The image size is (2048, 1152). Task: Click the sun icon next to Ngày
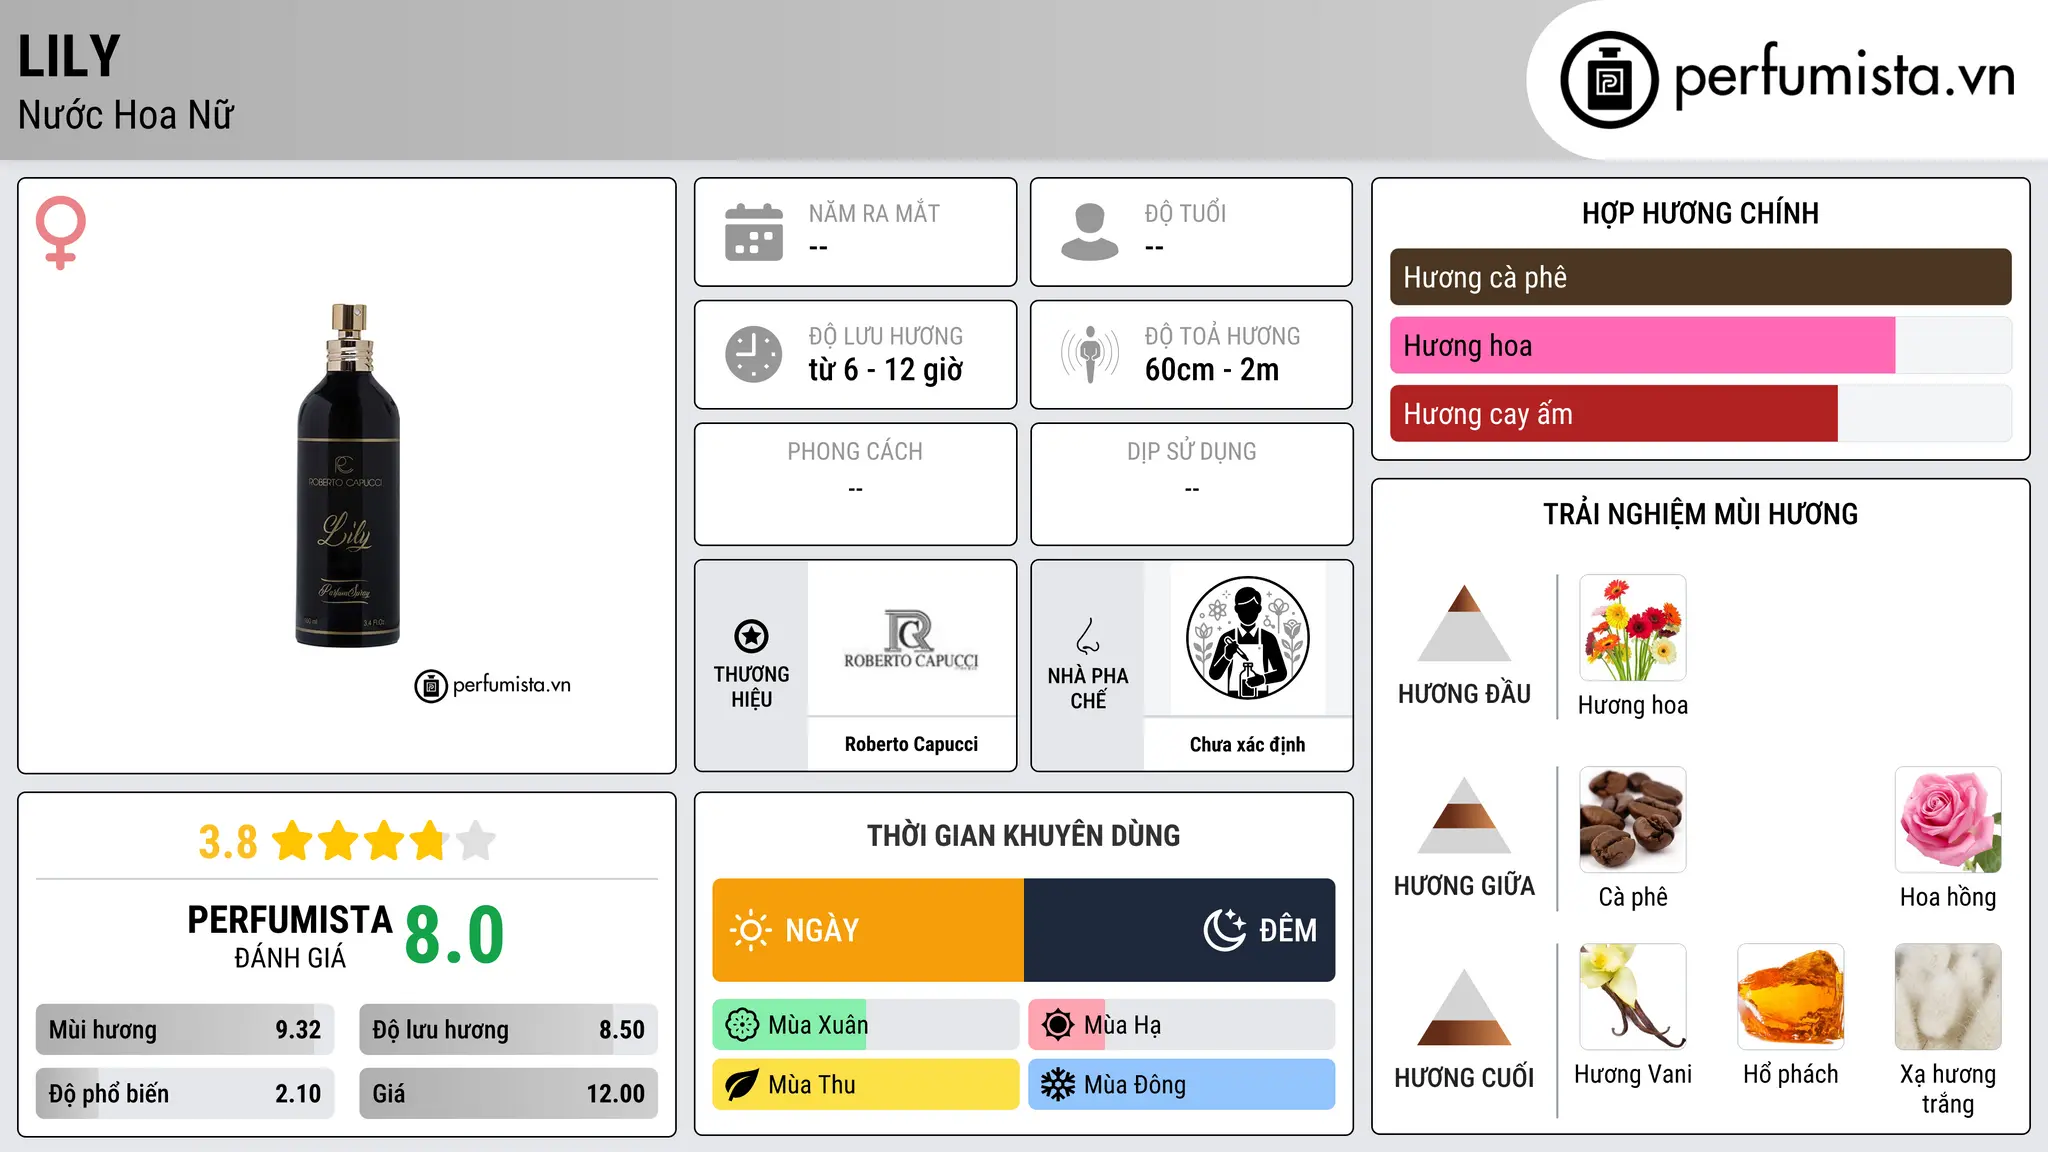coord(750,930)
